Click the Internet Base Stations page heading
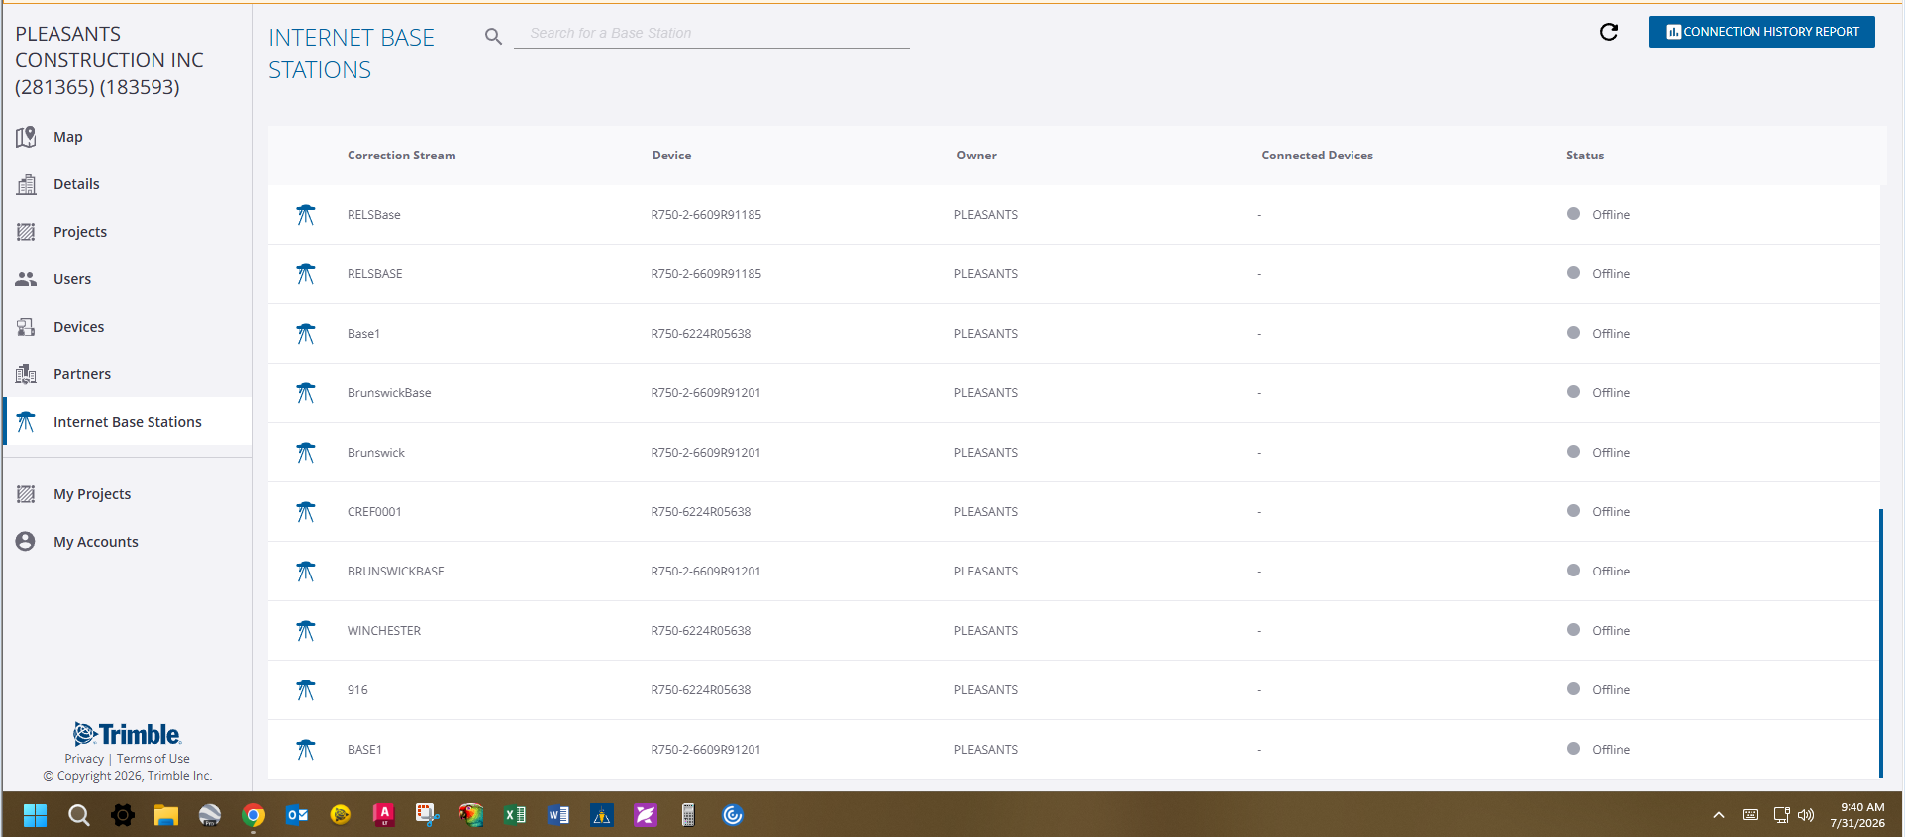 [x=351, y=54]
